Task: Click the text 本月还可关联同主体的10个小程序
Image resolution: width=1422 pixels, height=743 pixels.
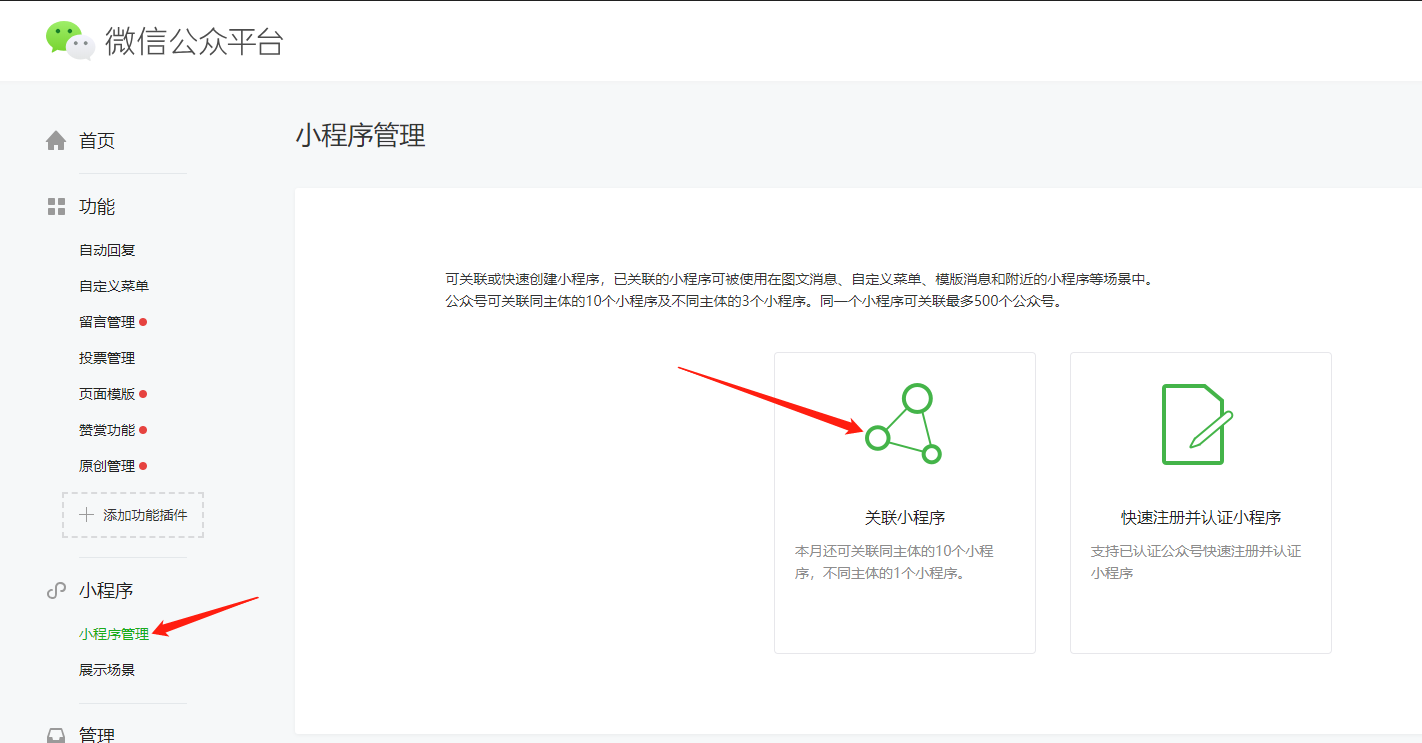Action: point(894,563)
